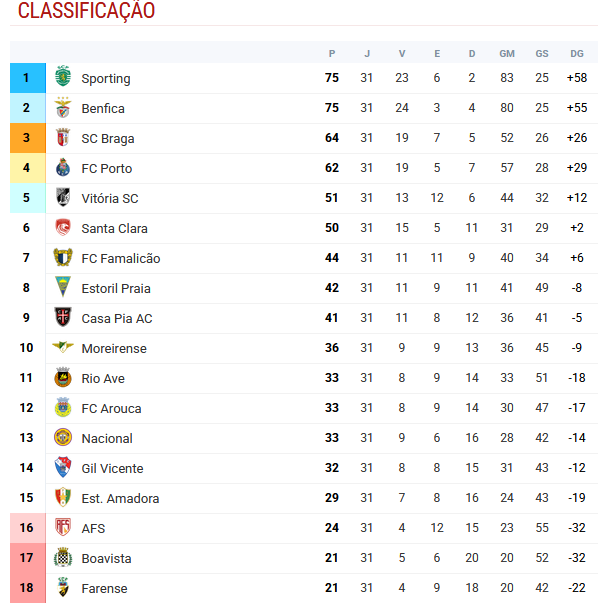Click the Boavista checkered crest icon
The width and height of the screenshot is (598, 603).
[63, 558]
